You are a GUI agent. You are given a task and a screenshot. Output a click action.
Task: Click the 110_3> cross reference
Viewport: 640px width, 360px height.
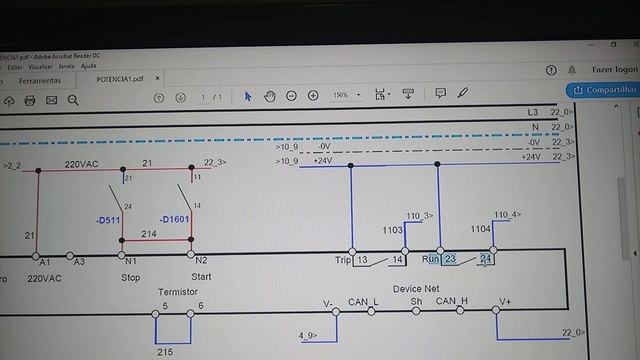[x=420, y=216]
